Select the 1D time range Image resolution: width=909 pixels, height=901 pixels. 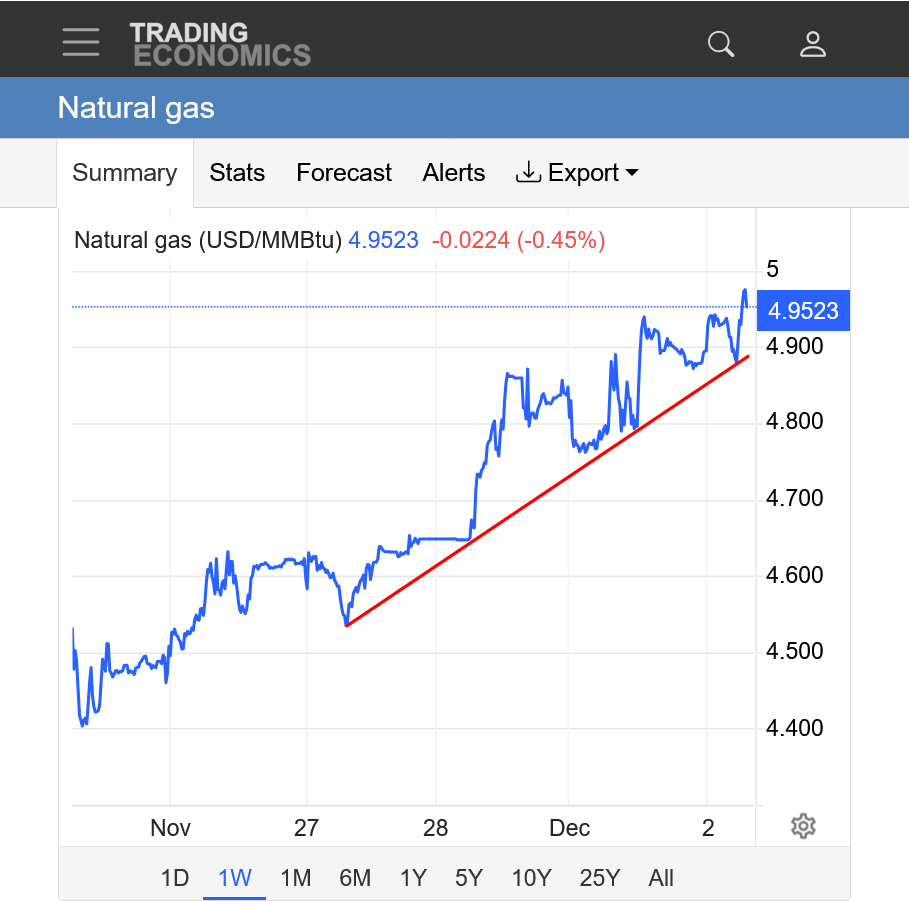click(x=175, y=878)
